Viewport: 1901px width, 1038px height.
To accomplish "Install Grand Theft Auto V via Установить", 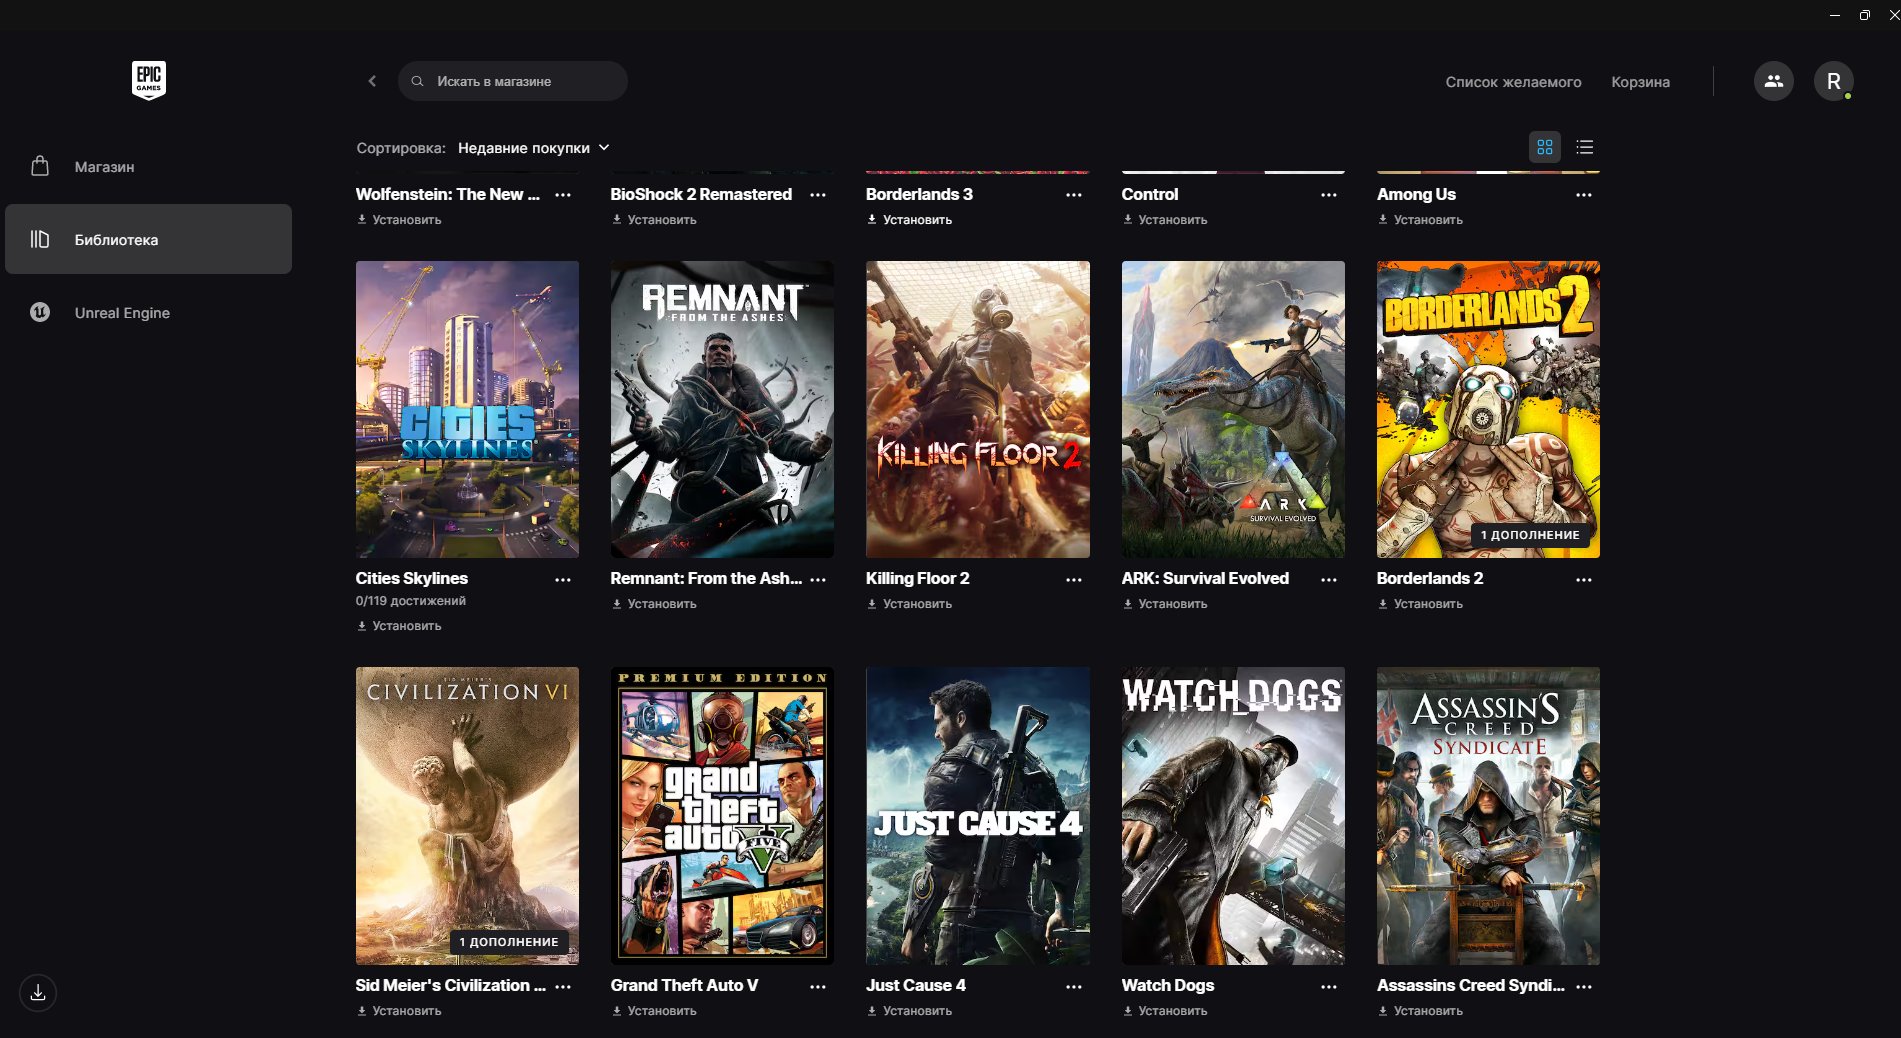I will click(654, 1011).
